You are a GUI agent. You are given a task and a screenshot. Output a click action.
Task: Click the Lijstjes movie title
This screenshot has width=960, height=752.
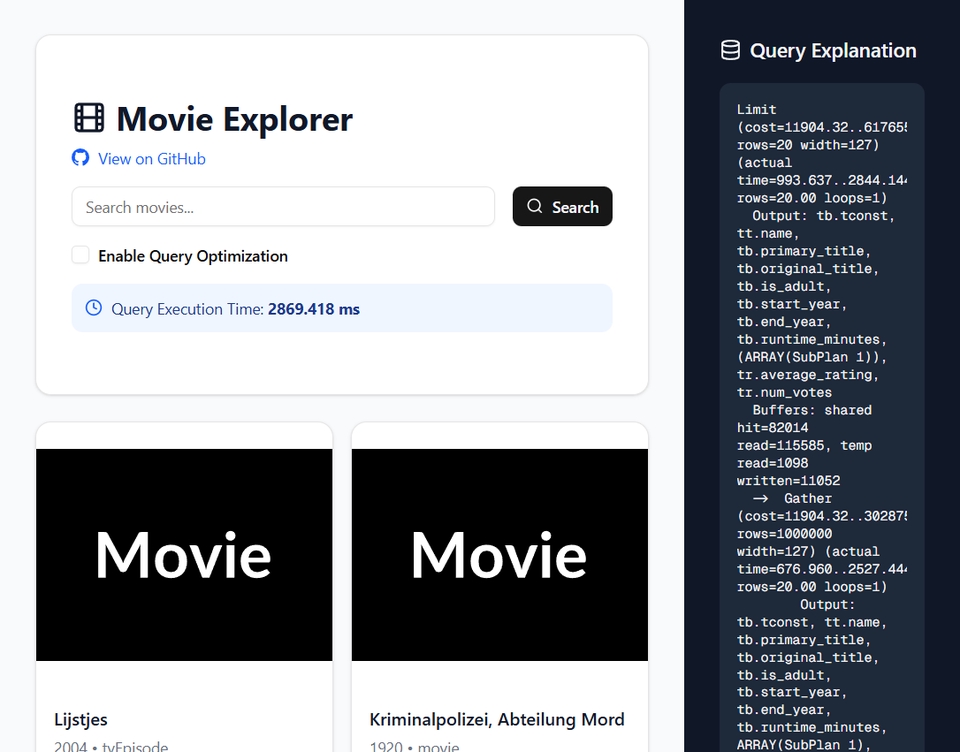(x=81, y=720)
